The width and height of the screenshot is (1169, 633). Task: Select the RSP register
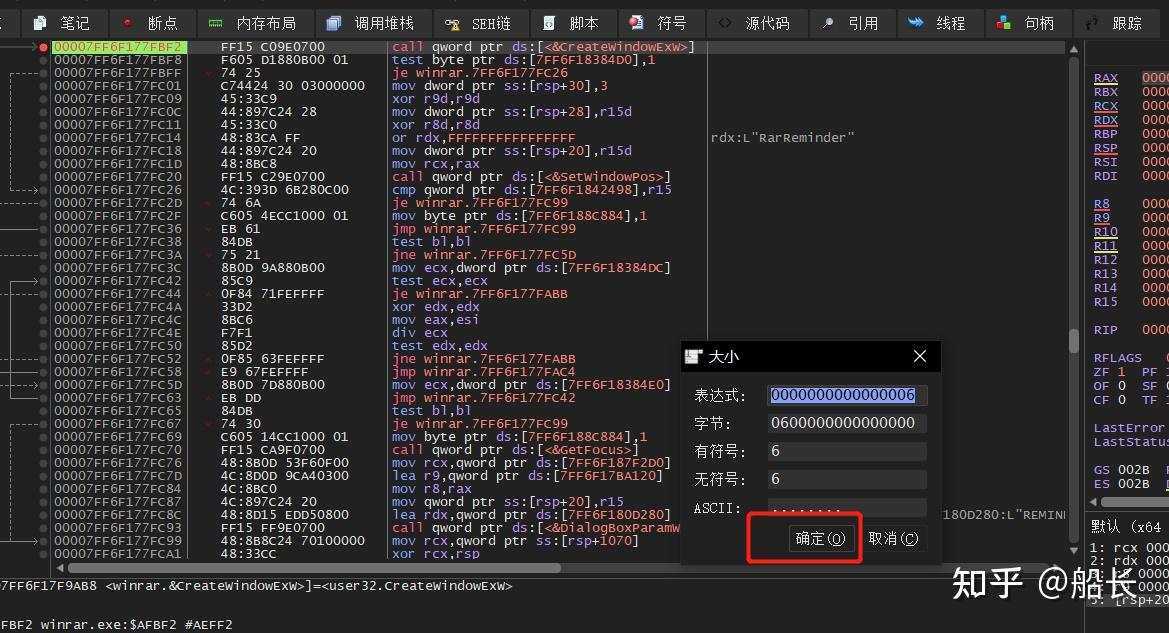(1106, 148)
